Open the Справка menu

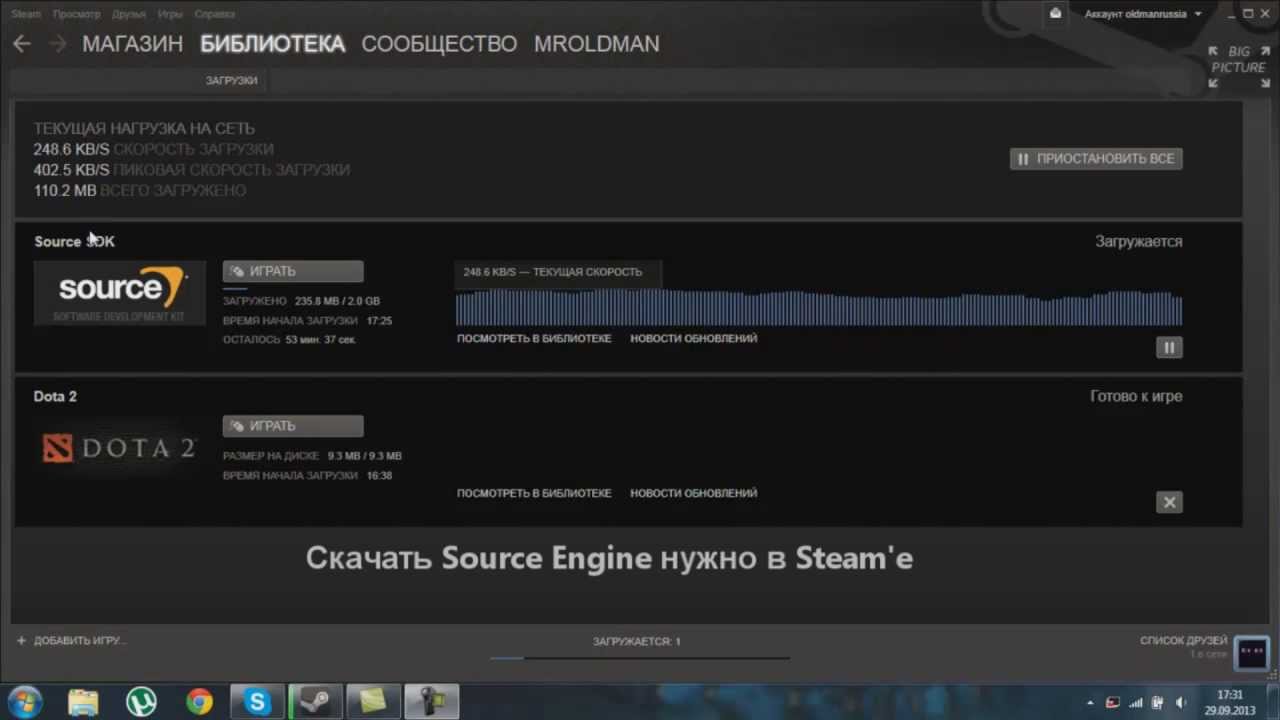(x=214, y=14)
